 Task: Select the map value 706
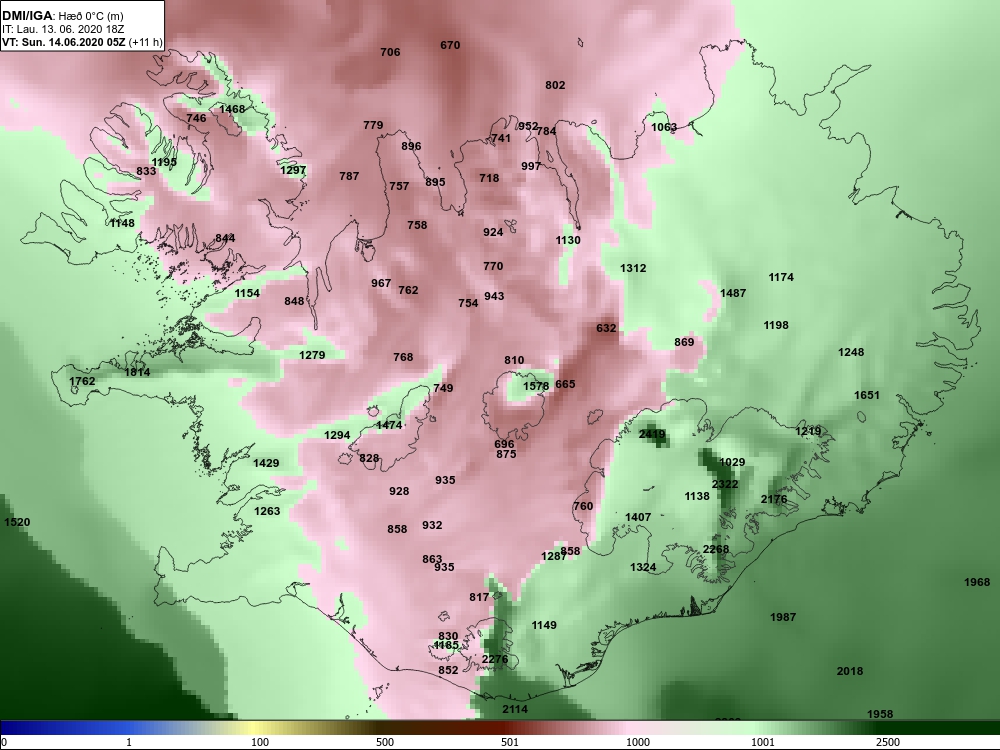[x=390, y=52]
